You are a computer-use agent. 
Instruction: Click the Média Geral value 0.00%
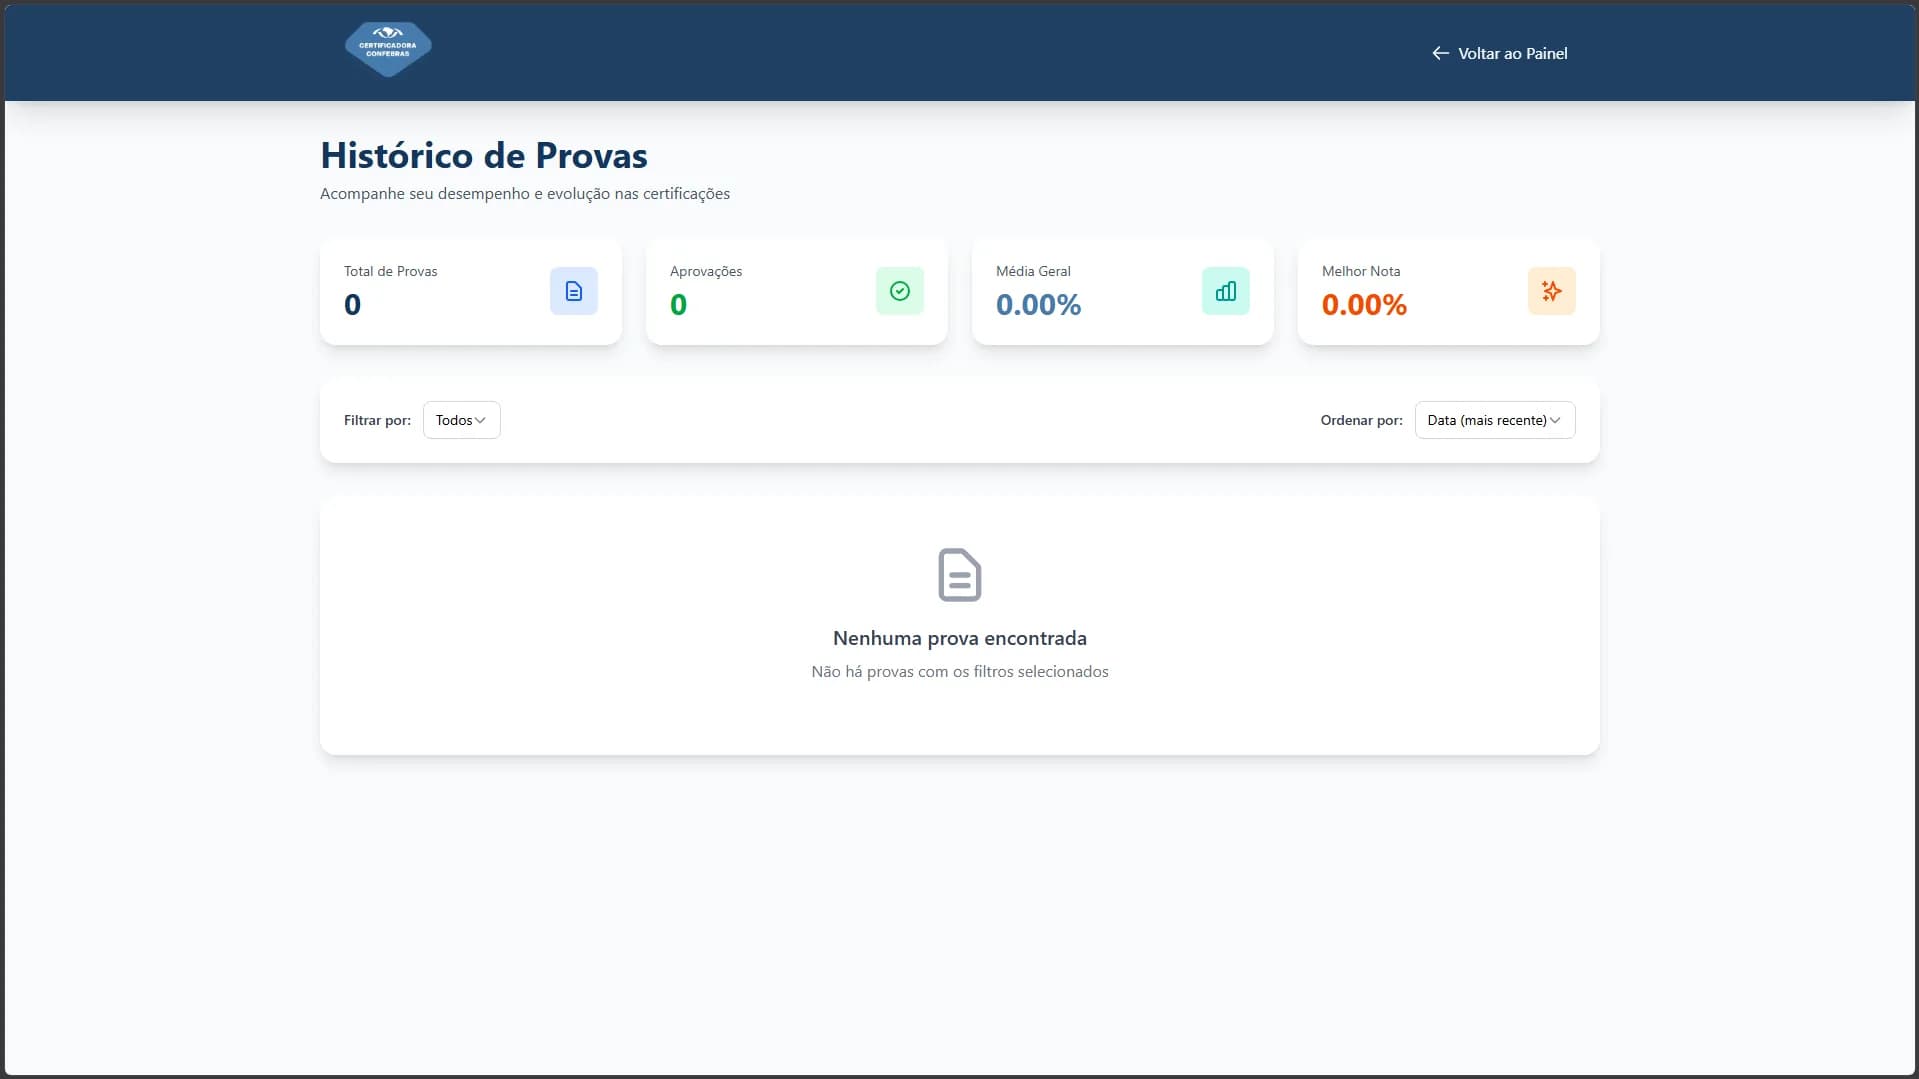(1038, 304)
